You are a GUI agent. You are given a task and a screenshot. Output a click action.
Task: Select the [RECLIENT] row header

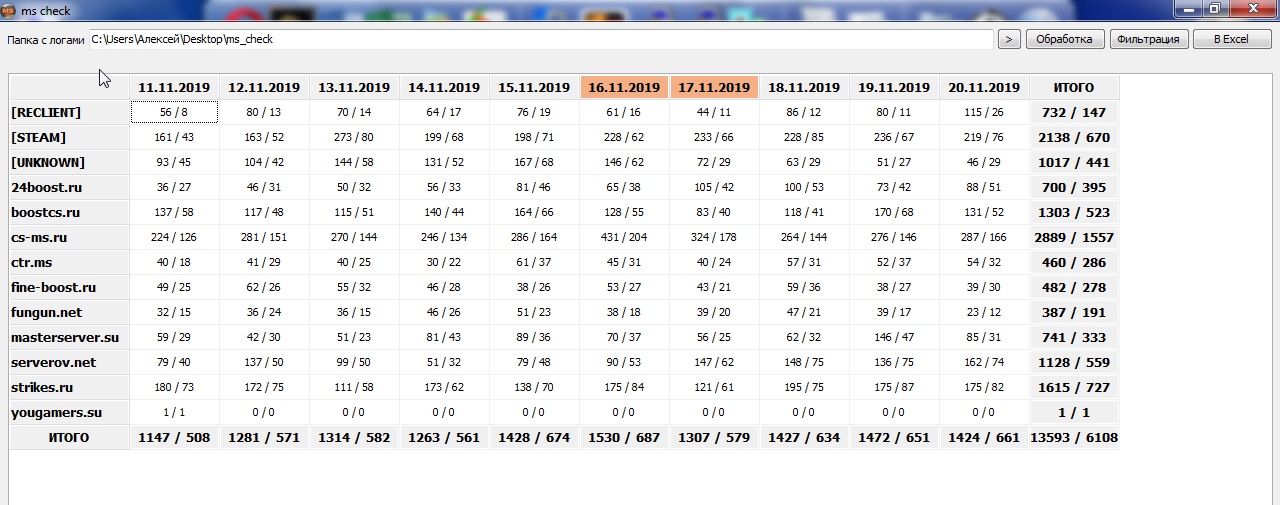(x=69, y=112)
